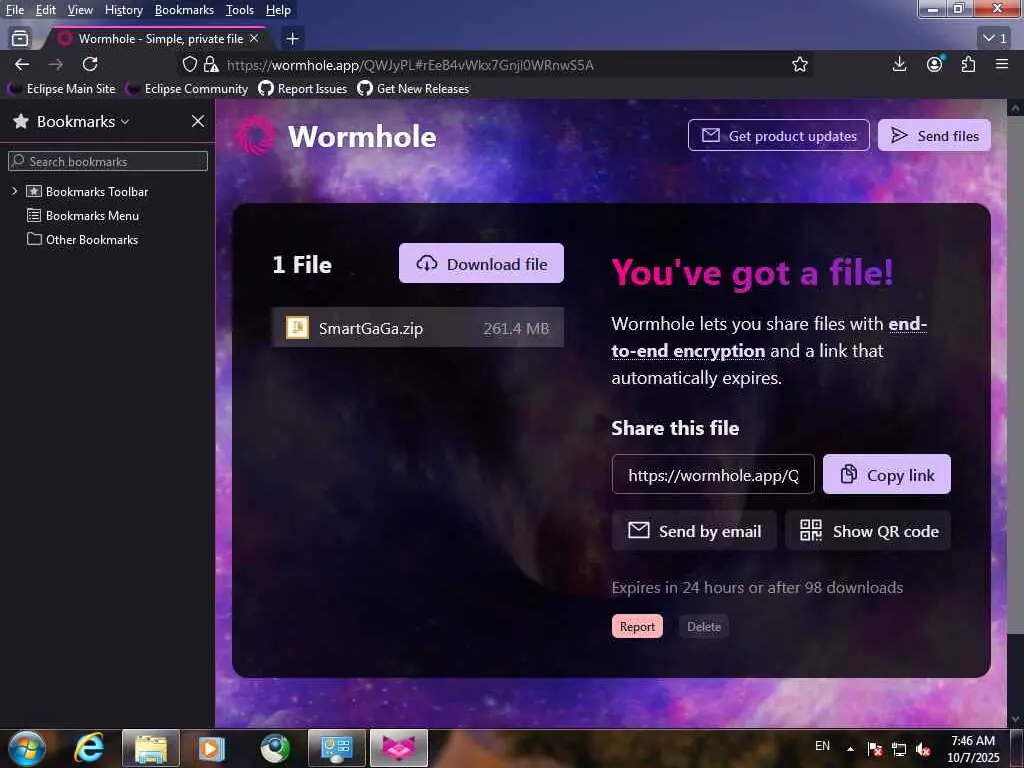The image size is (1024, 768).
Task: Click the Download file button
Action: (x=481, y=263)
